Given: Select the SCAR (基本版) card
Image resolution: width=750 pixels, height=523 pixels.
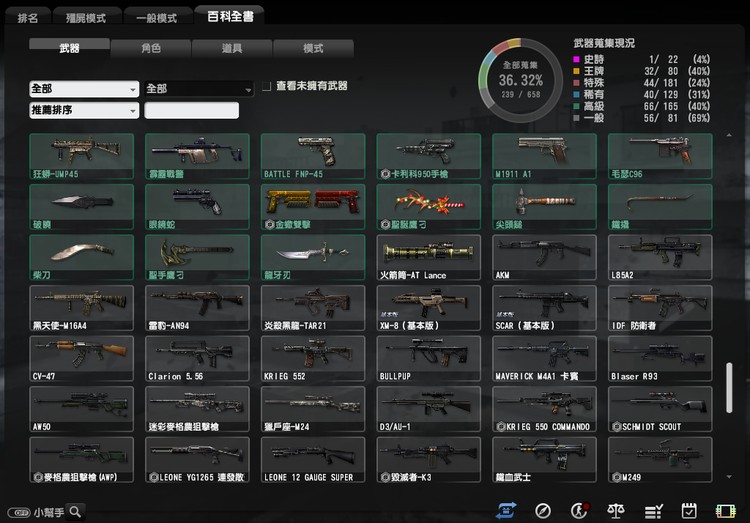Looking at the screenshot, I should tap(544, 308).
